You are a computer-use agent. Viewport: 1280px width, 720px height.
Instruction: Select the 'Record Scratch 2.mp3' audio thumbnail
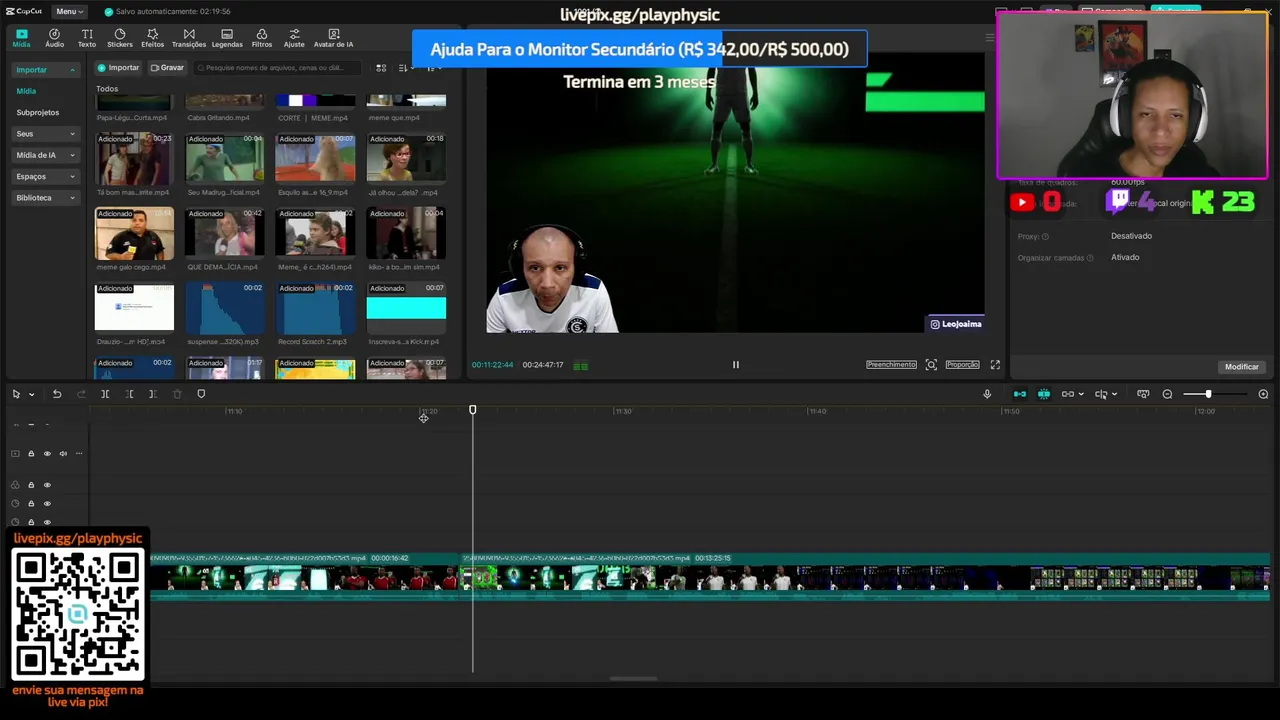315,308
